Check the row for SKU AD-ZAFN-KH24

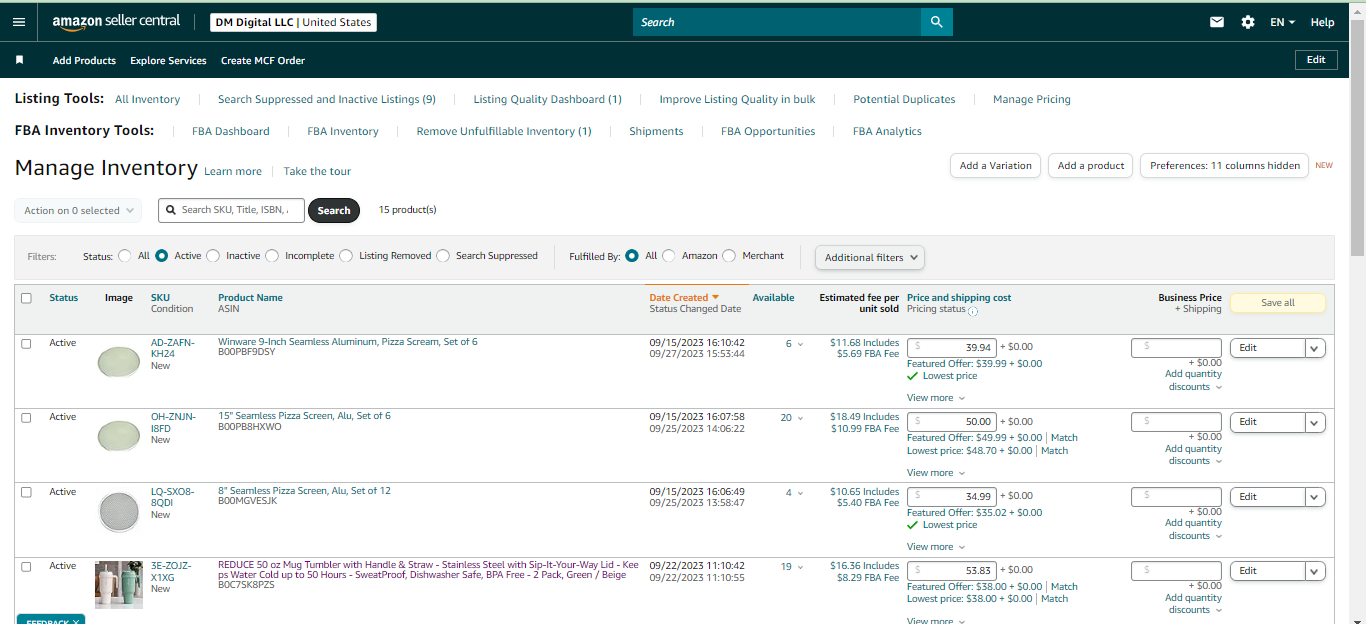click(x=26, y=343)
